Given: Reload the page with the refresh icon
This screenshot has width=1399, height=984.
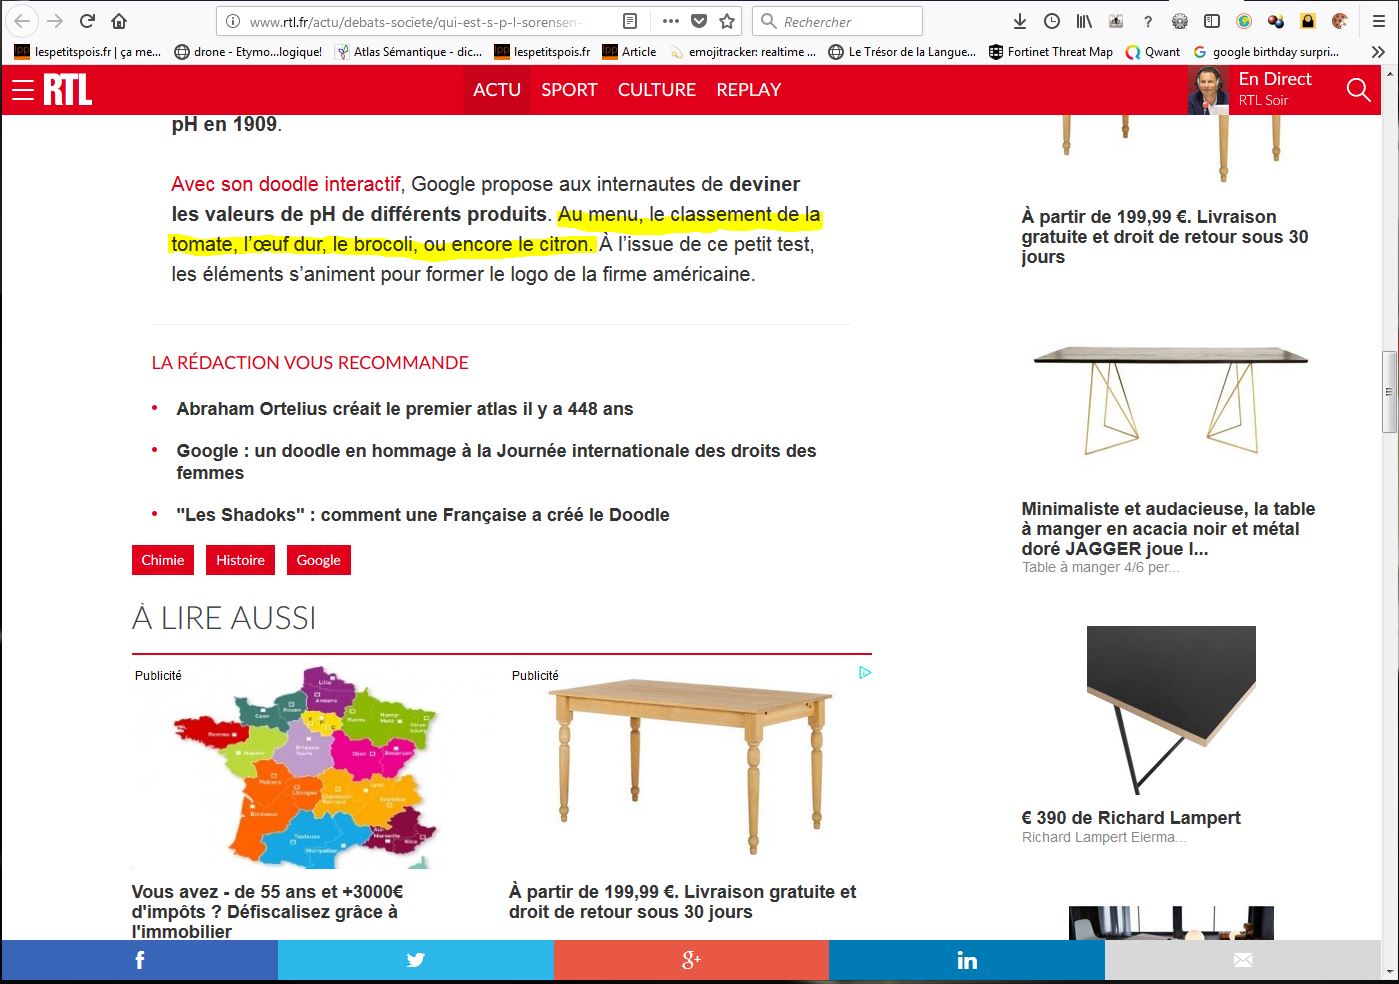Looking at the screenshot, I should [87, 21].
